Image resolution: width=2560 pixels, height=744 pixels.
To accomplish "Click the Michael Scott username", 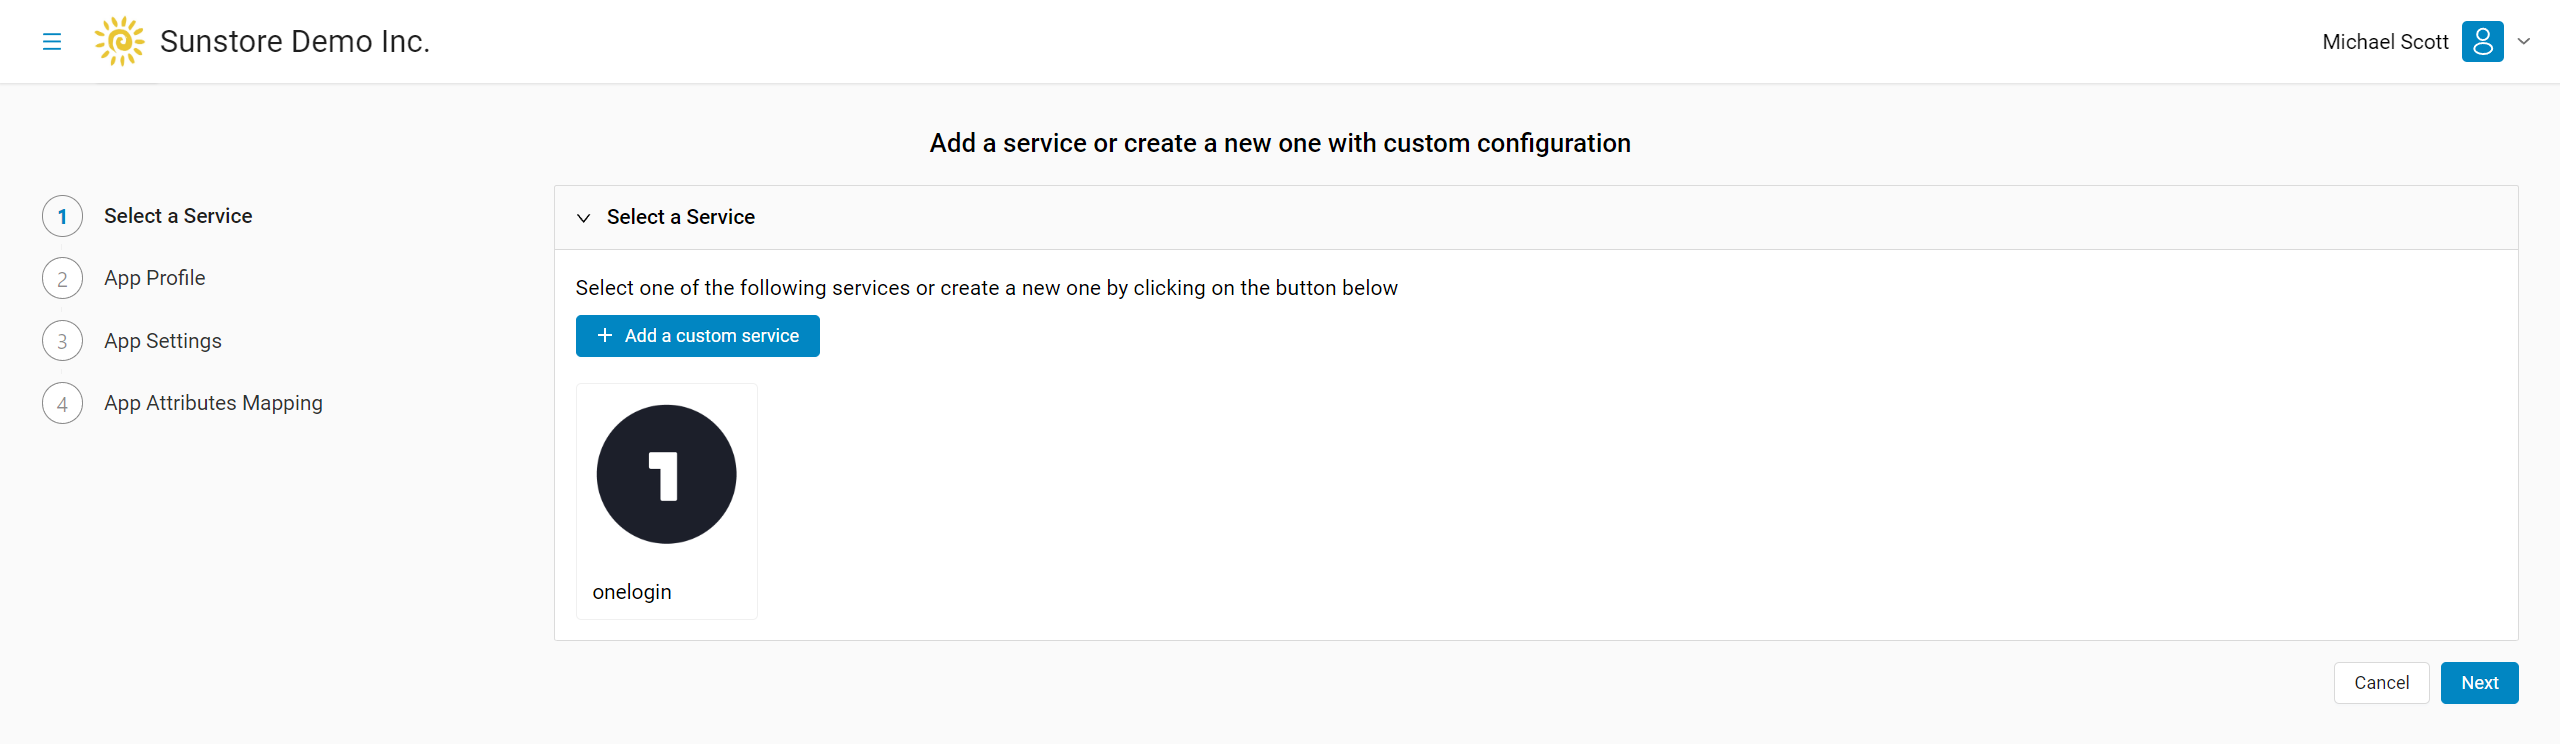I will point(2385,42).
